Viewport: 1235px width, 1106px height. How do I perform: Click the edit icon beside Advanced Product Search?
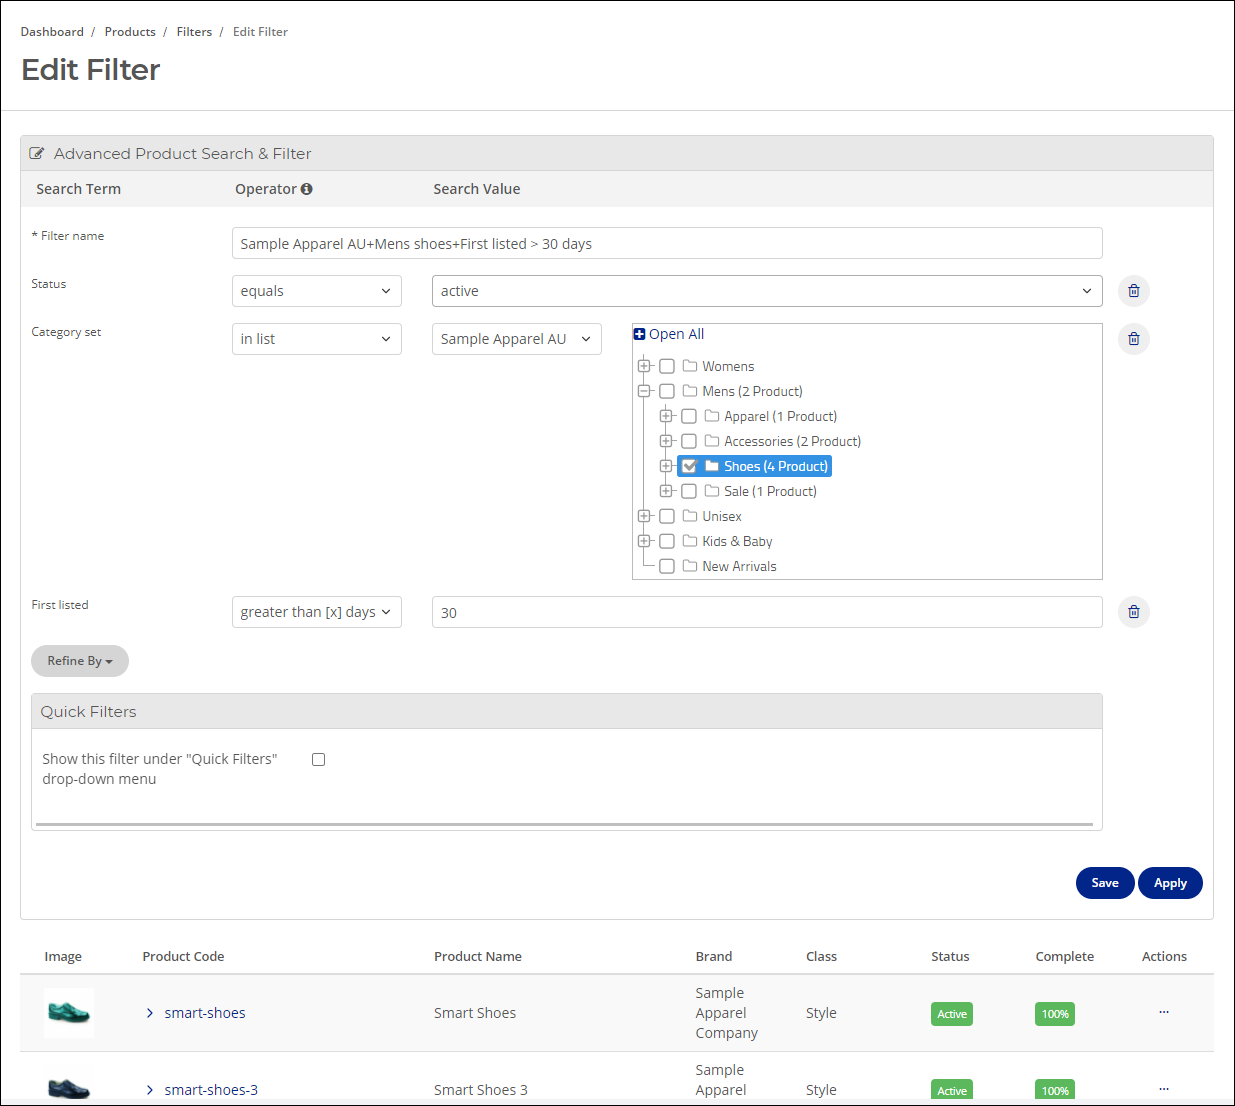coord(37,154)
